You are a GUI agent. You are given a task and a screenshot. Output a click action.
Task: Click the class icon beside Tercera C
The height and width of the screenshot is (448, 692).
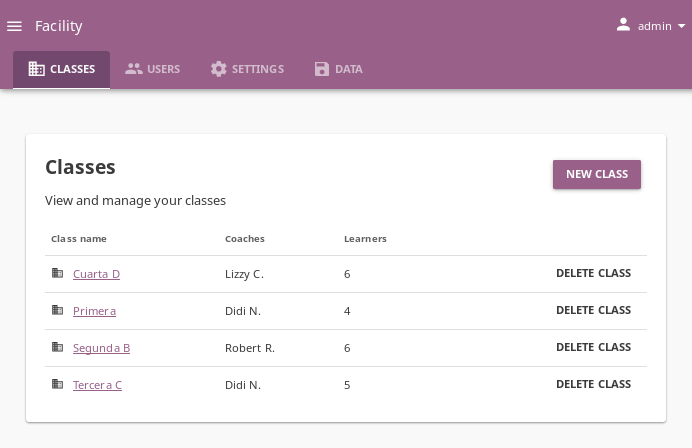[57, 384]
